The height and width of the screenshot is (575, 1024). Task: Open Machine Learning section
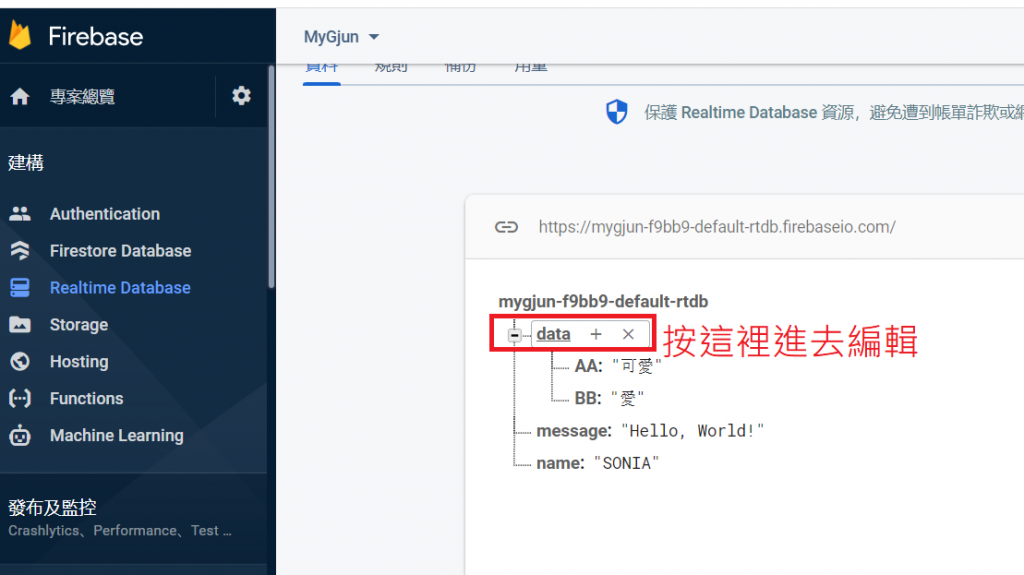pos(116,435)
